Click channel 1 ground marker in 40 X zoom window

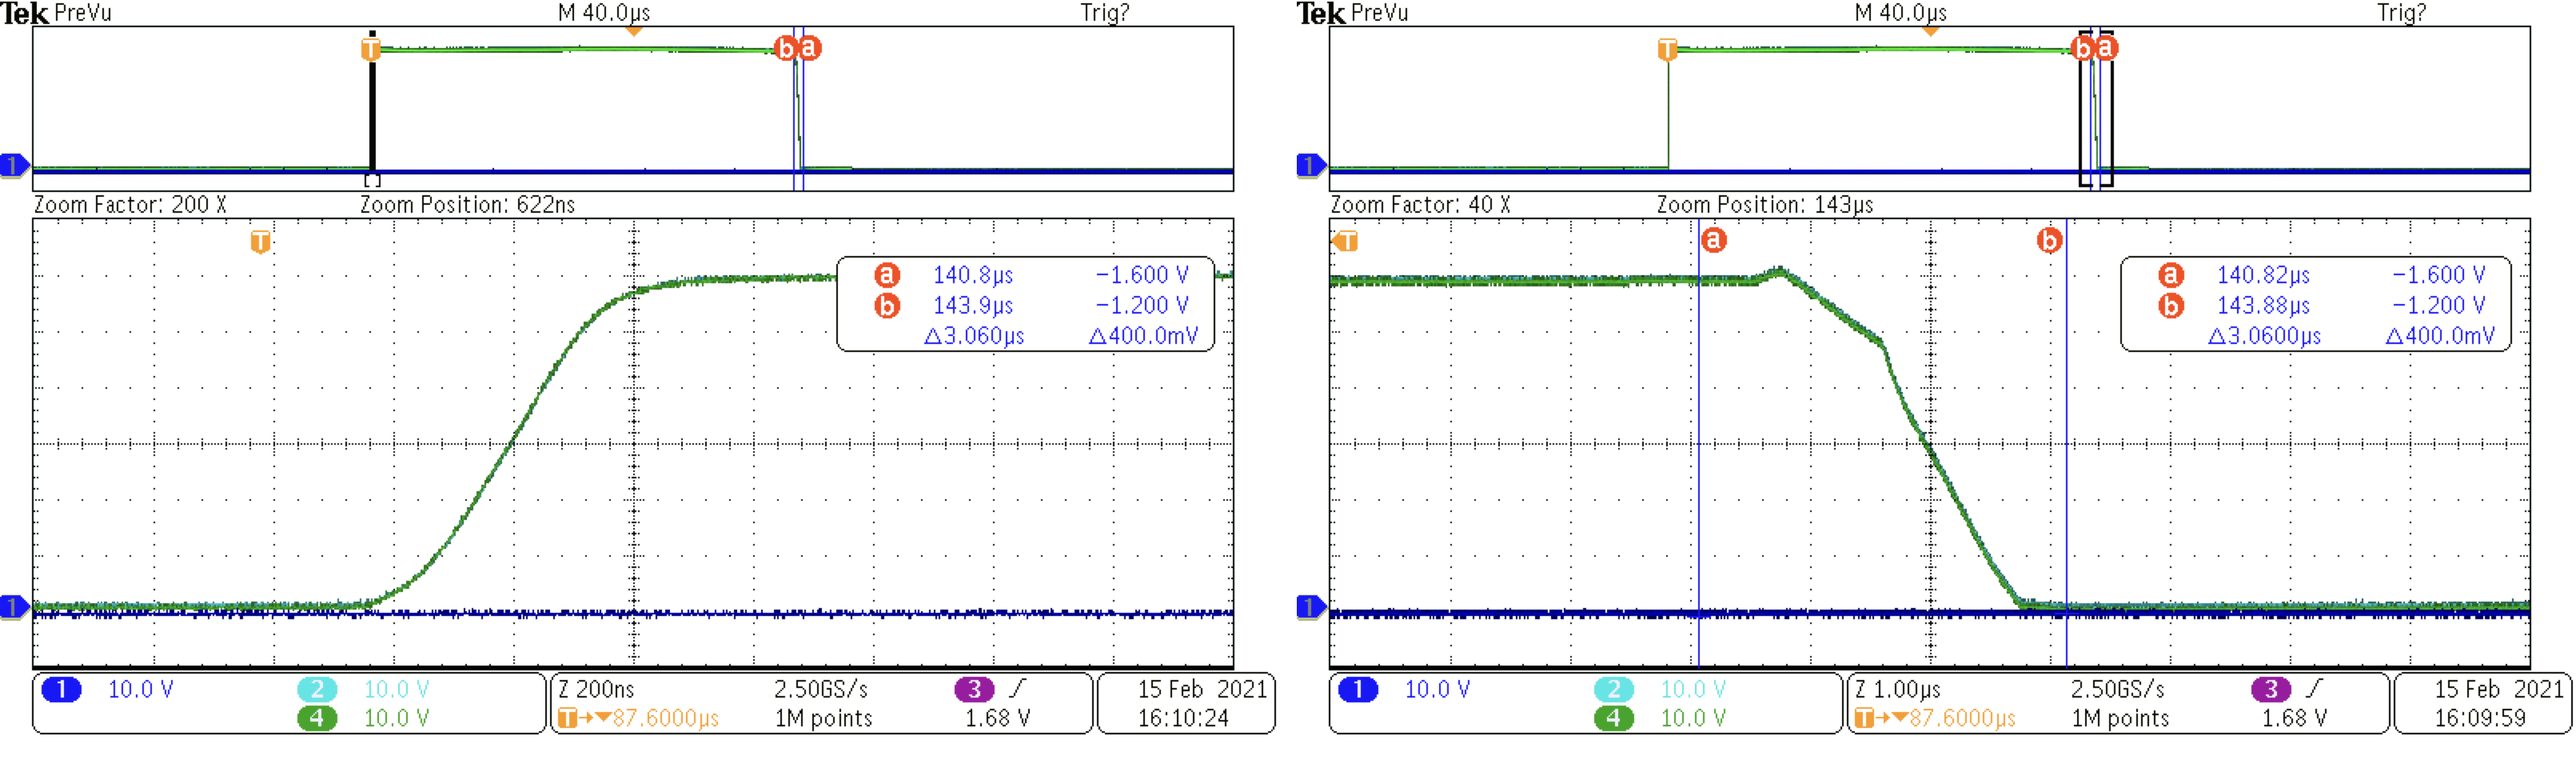[1310, 607]
